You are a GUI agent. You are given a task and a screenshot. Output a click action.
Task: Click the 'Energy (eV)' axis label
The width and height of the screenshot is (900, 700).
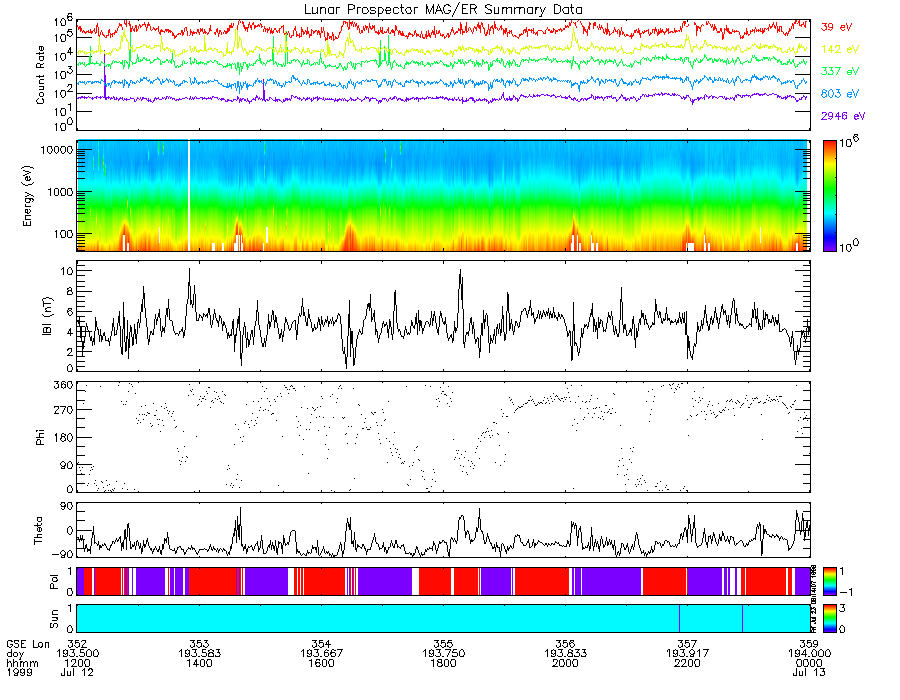click(x=28, y=196)
